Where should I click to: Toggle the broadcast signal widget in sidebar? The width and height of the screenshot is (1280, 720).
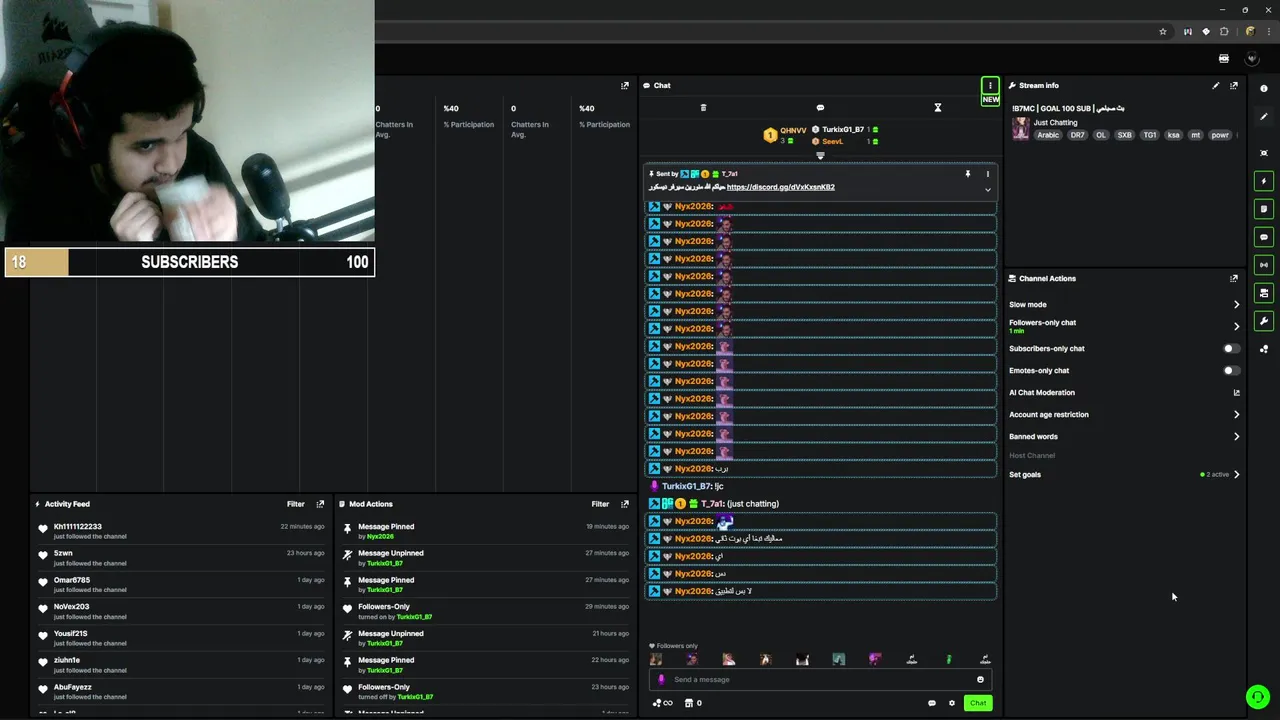[x=1264, y=265]
